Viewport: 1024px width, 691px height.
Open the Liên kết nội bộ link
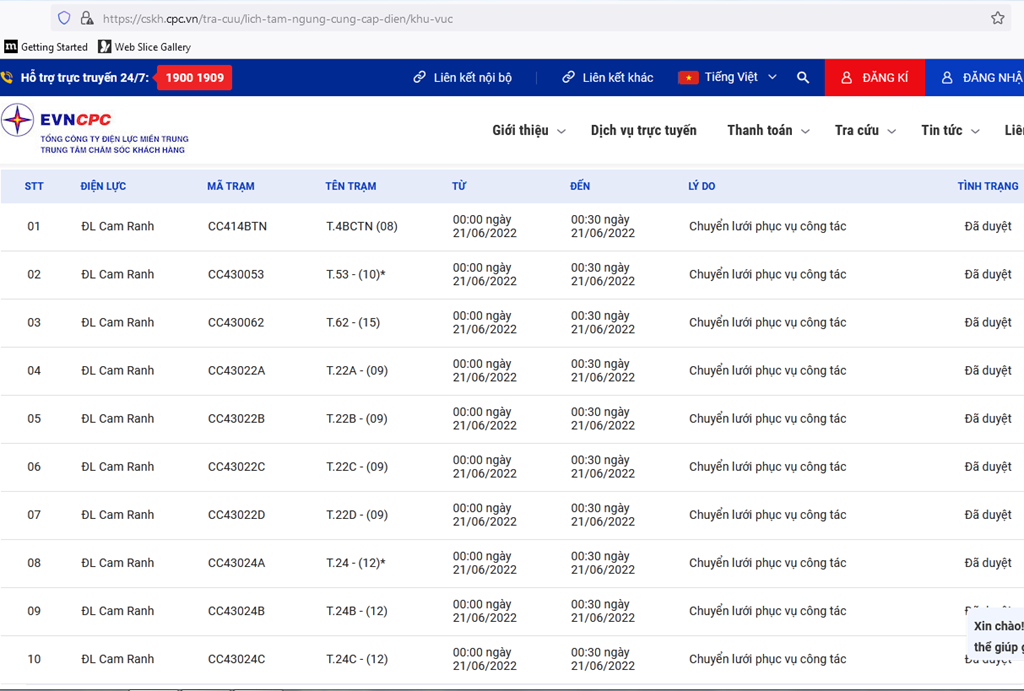point(462,77)
